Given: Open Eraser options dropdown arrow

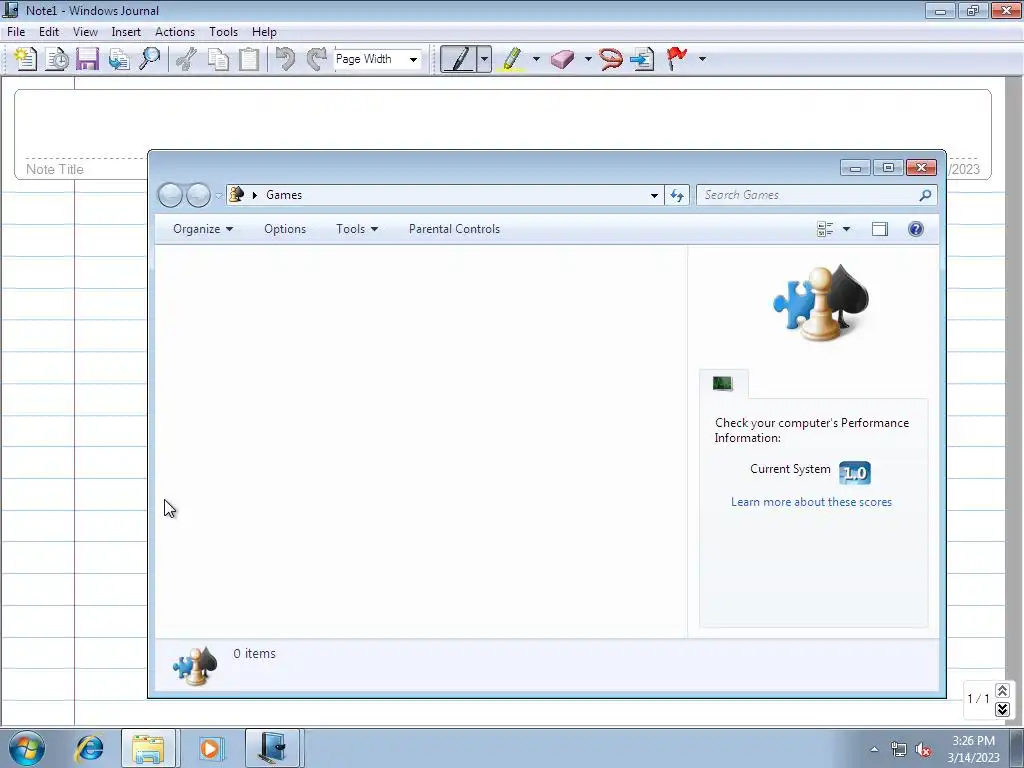Looking at the screenshot, I should 588,59.
